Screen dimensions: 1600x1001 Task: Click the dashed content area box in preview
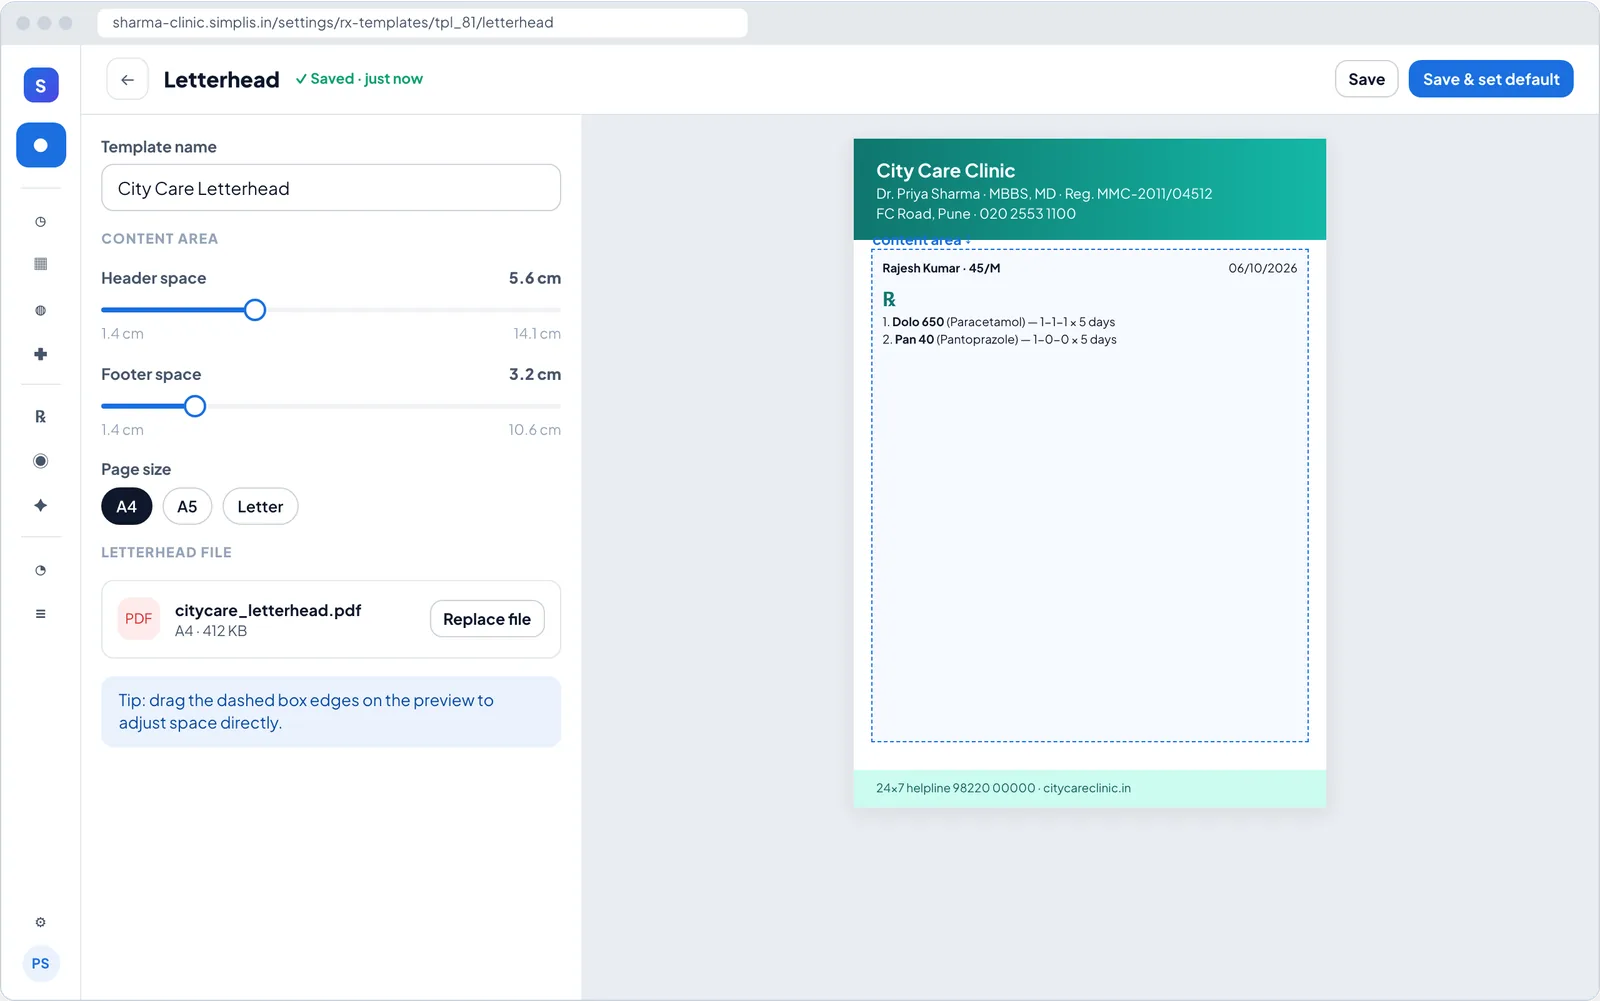click(x=1090, y=495)
